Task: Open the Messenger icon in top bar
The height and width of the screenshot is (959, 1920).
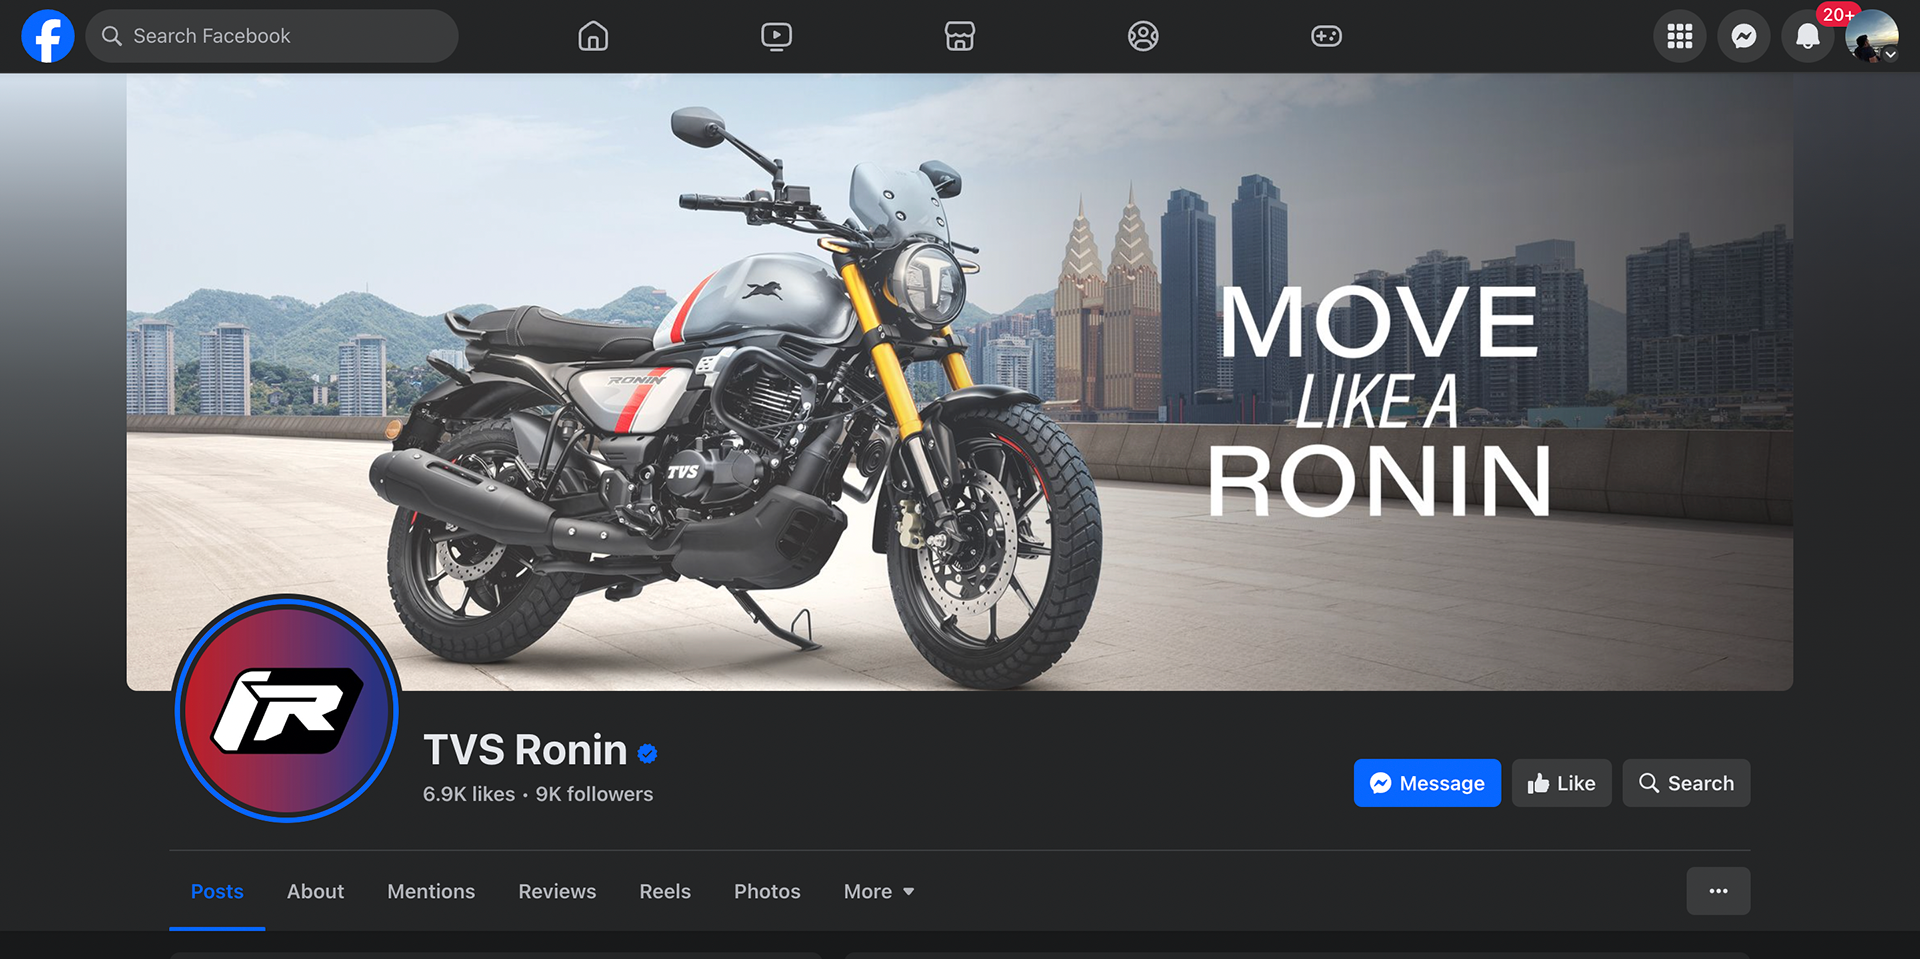Action: click(1744, 36)
